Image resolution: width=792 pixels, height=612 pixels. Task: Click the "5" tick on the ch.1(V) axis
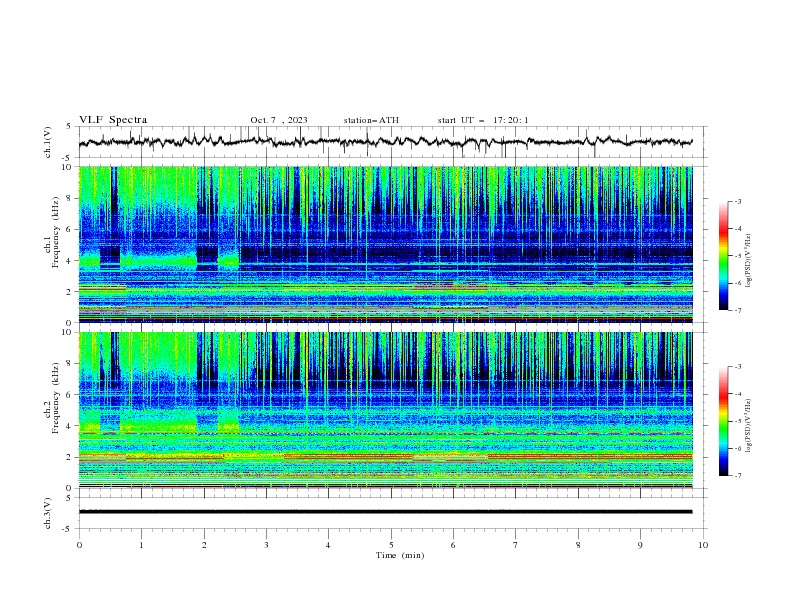pos(69,127)
